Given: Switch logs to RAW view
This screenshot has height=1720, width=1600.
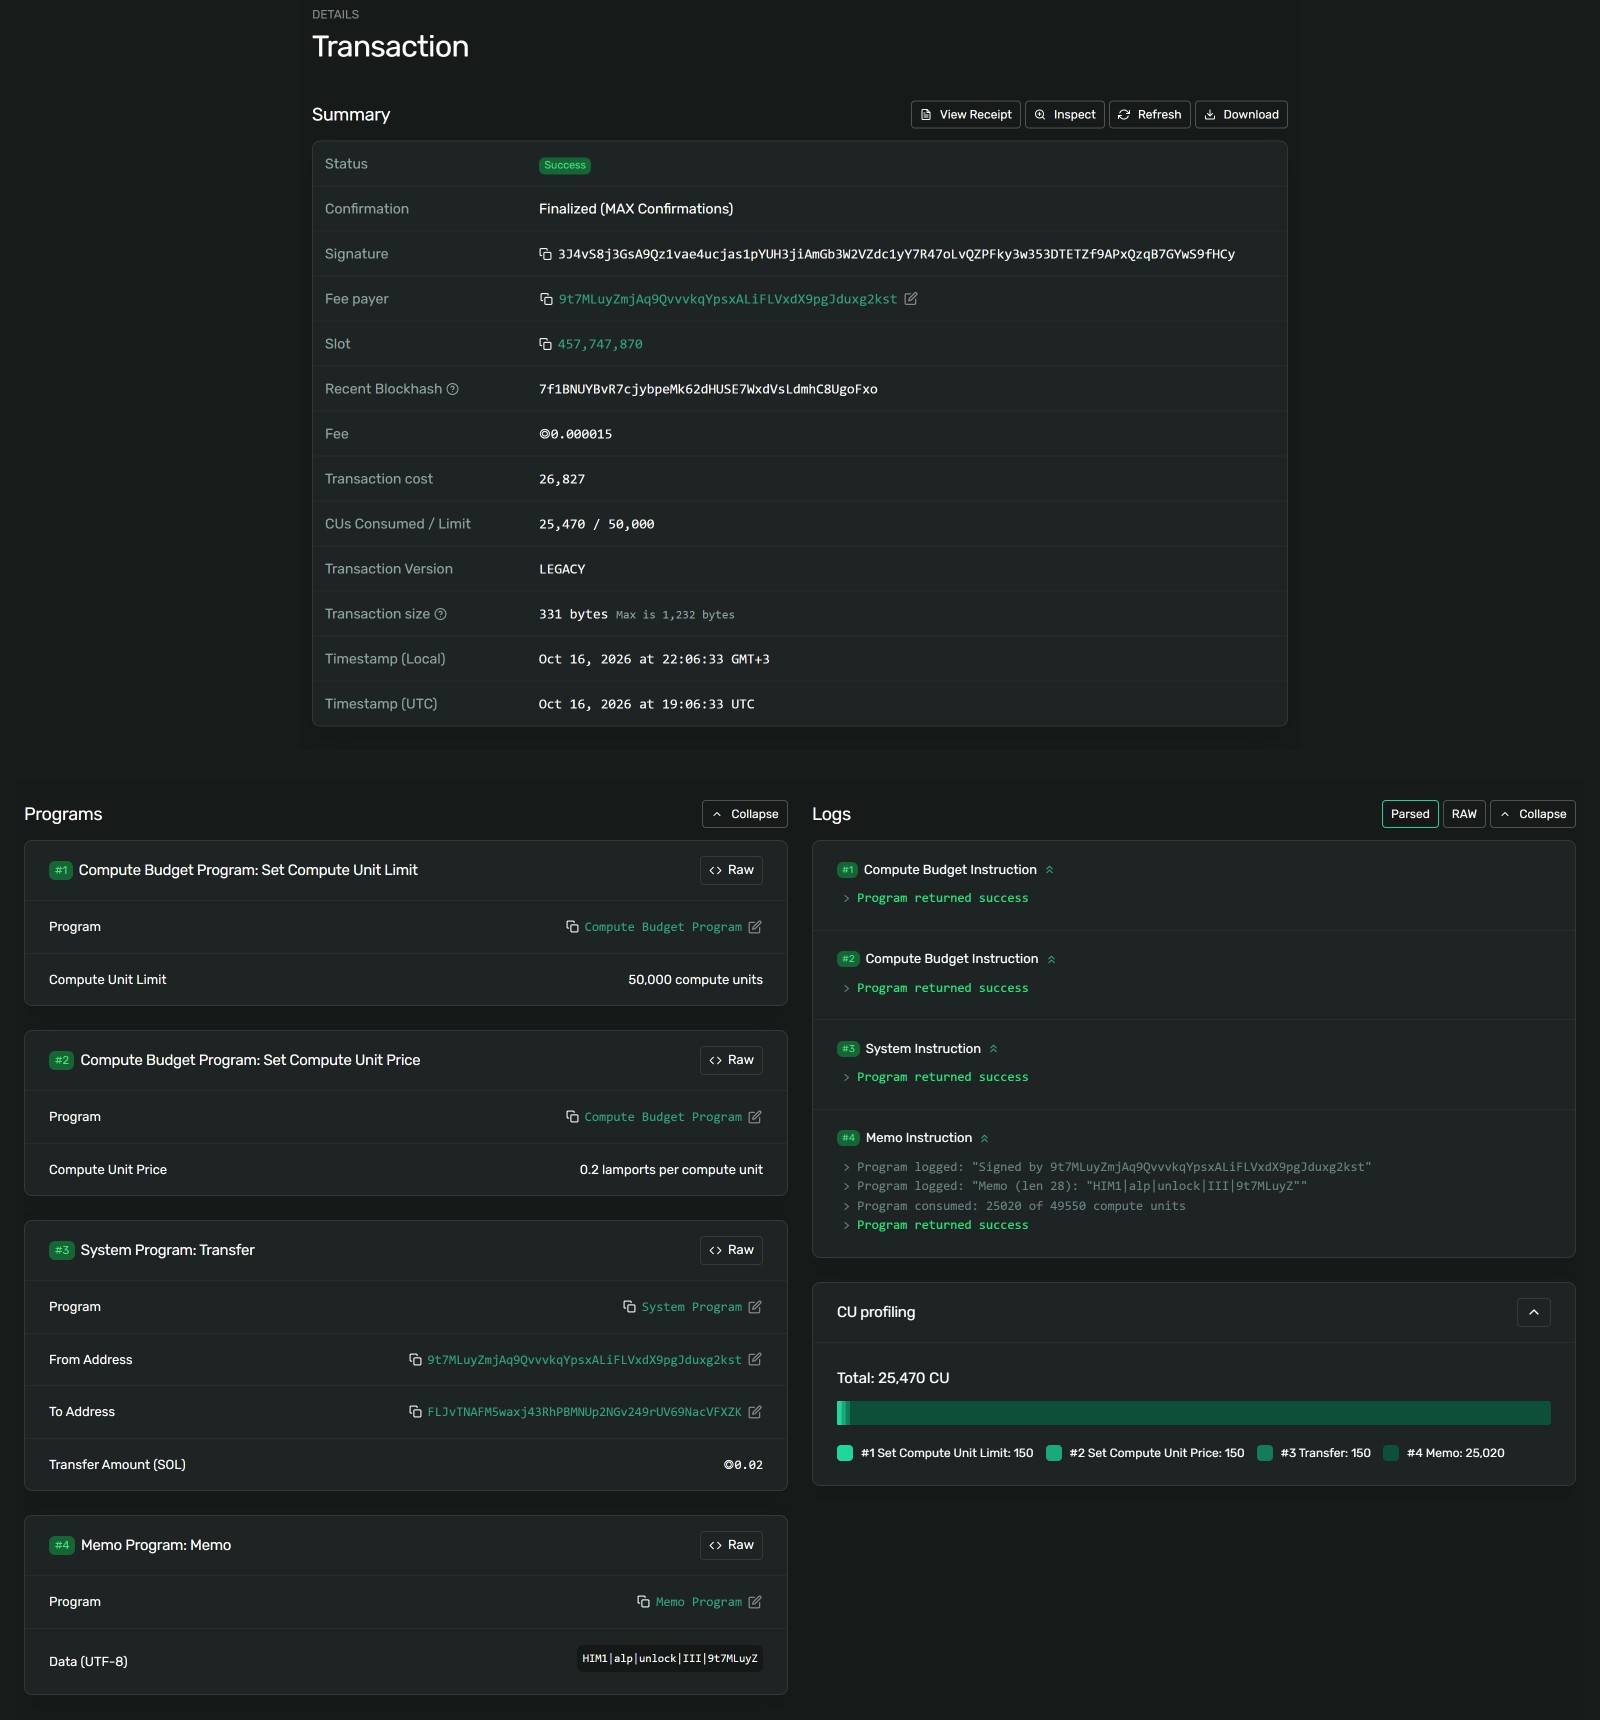Looking at the screenshot, I should pyautogui.click(x=1464, y=814).
